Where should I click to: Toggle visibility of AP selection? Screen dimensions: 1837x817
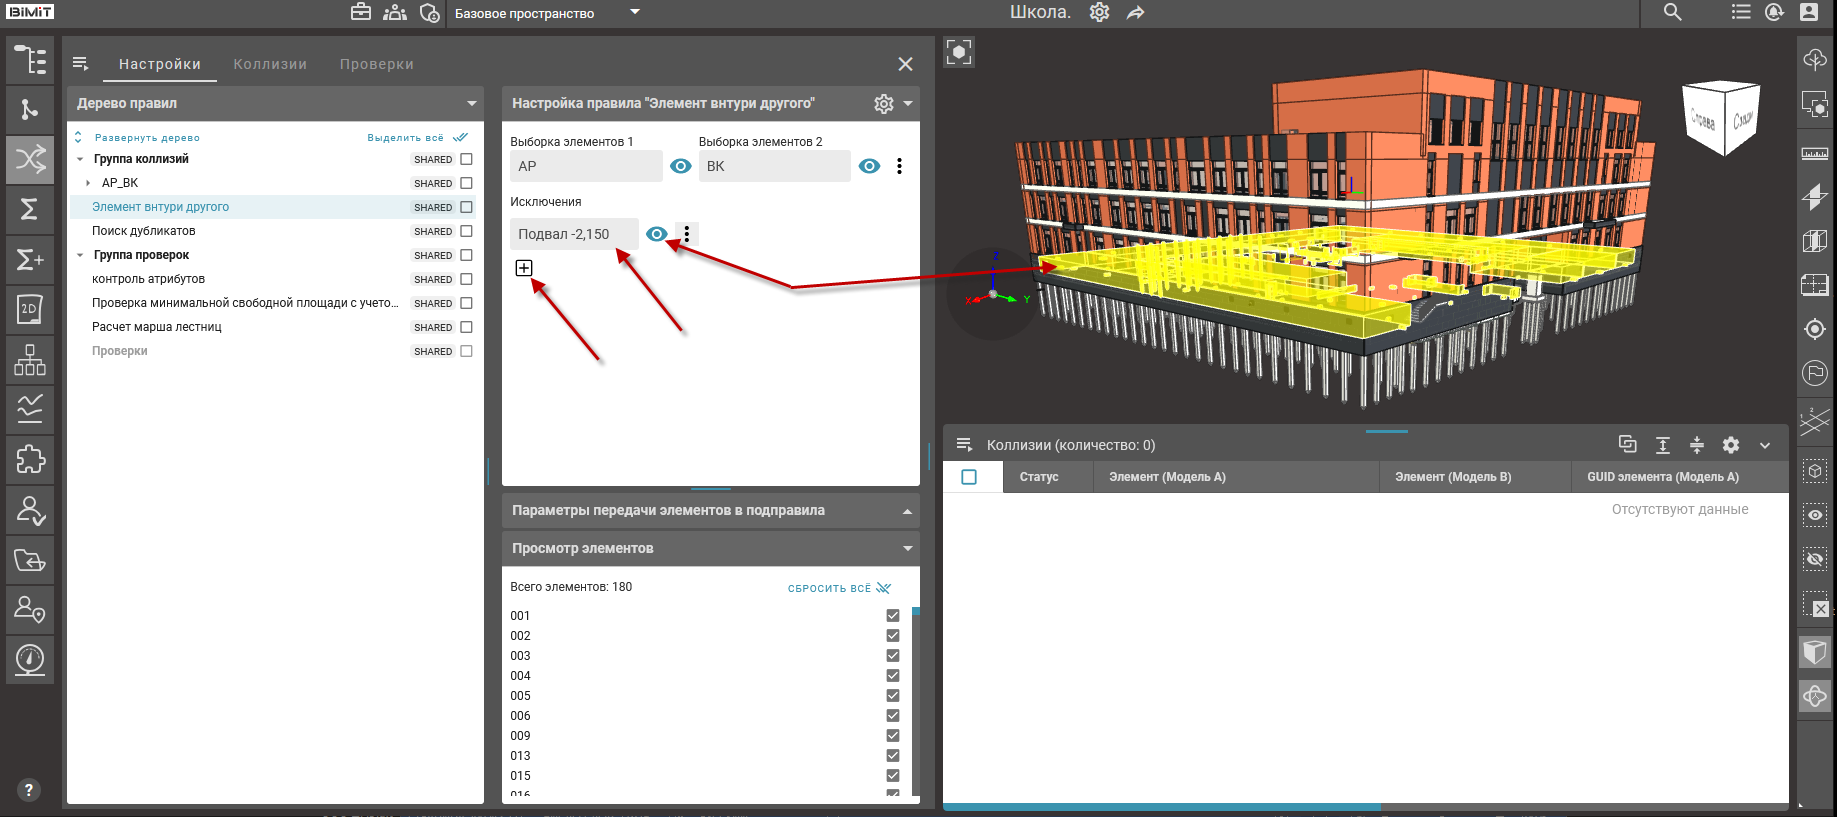(x=681, y=166)
